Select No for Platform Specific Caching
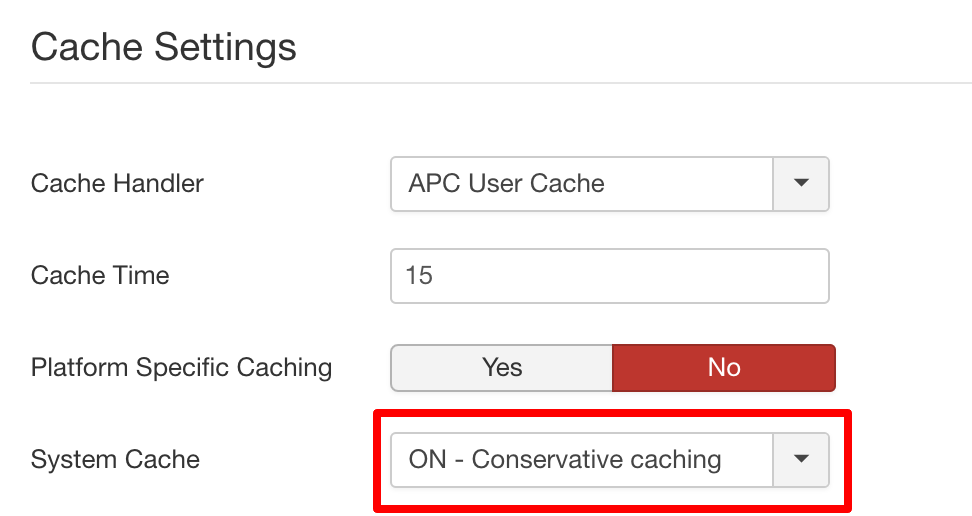Screen dimensions: 972x516 [x=723, y=368]
